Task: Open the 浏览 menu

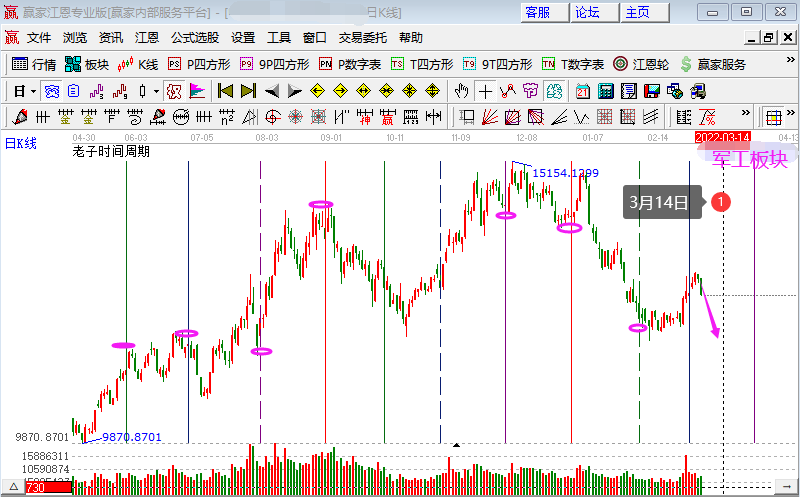Action: click(x=75, y=38)
